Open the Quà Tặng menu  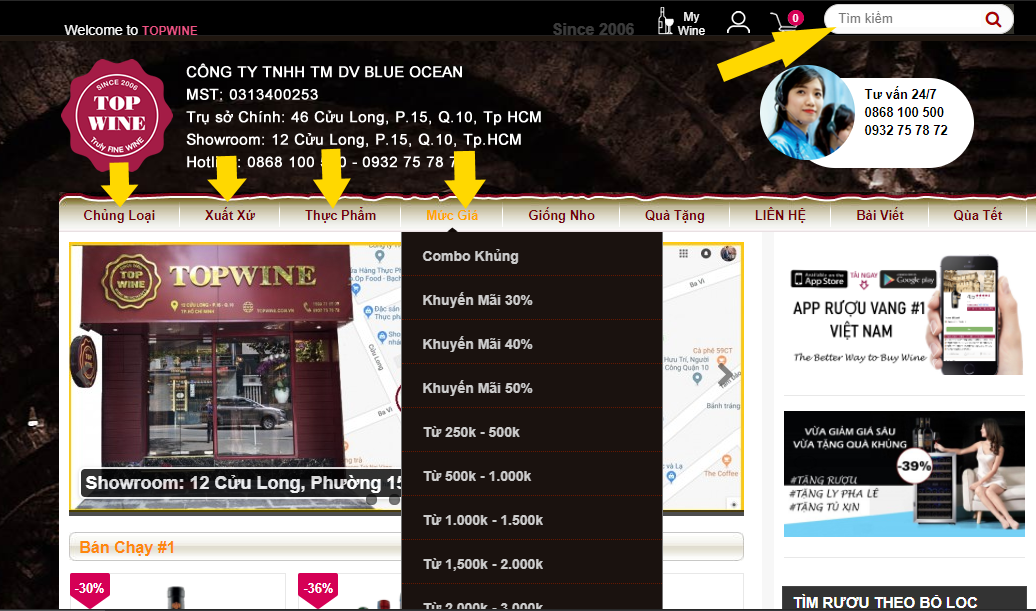pyautogui.click(x=675, y=215)
